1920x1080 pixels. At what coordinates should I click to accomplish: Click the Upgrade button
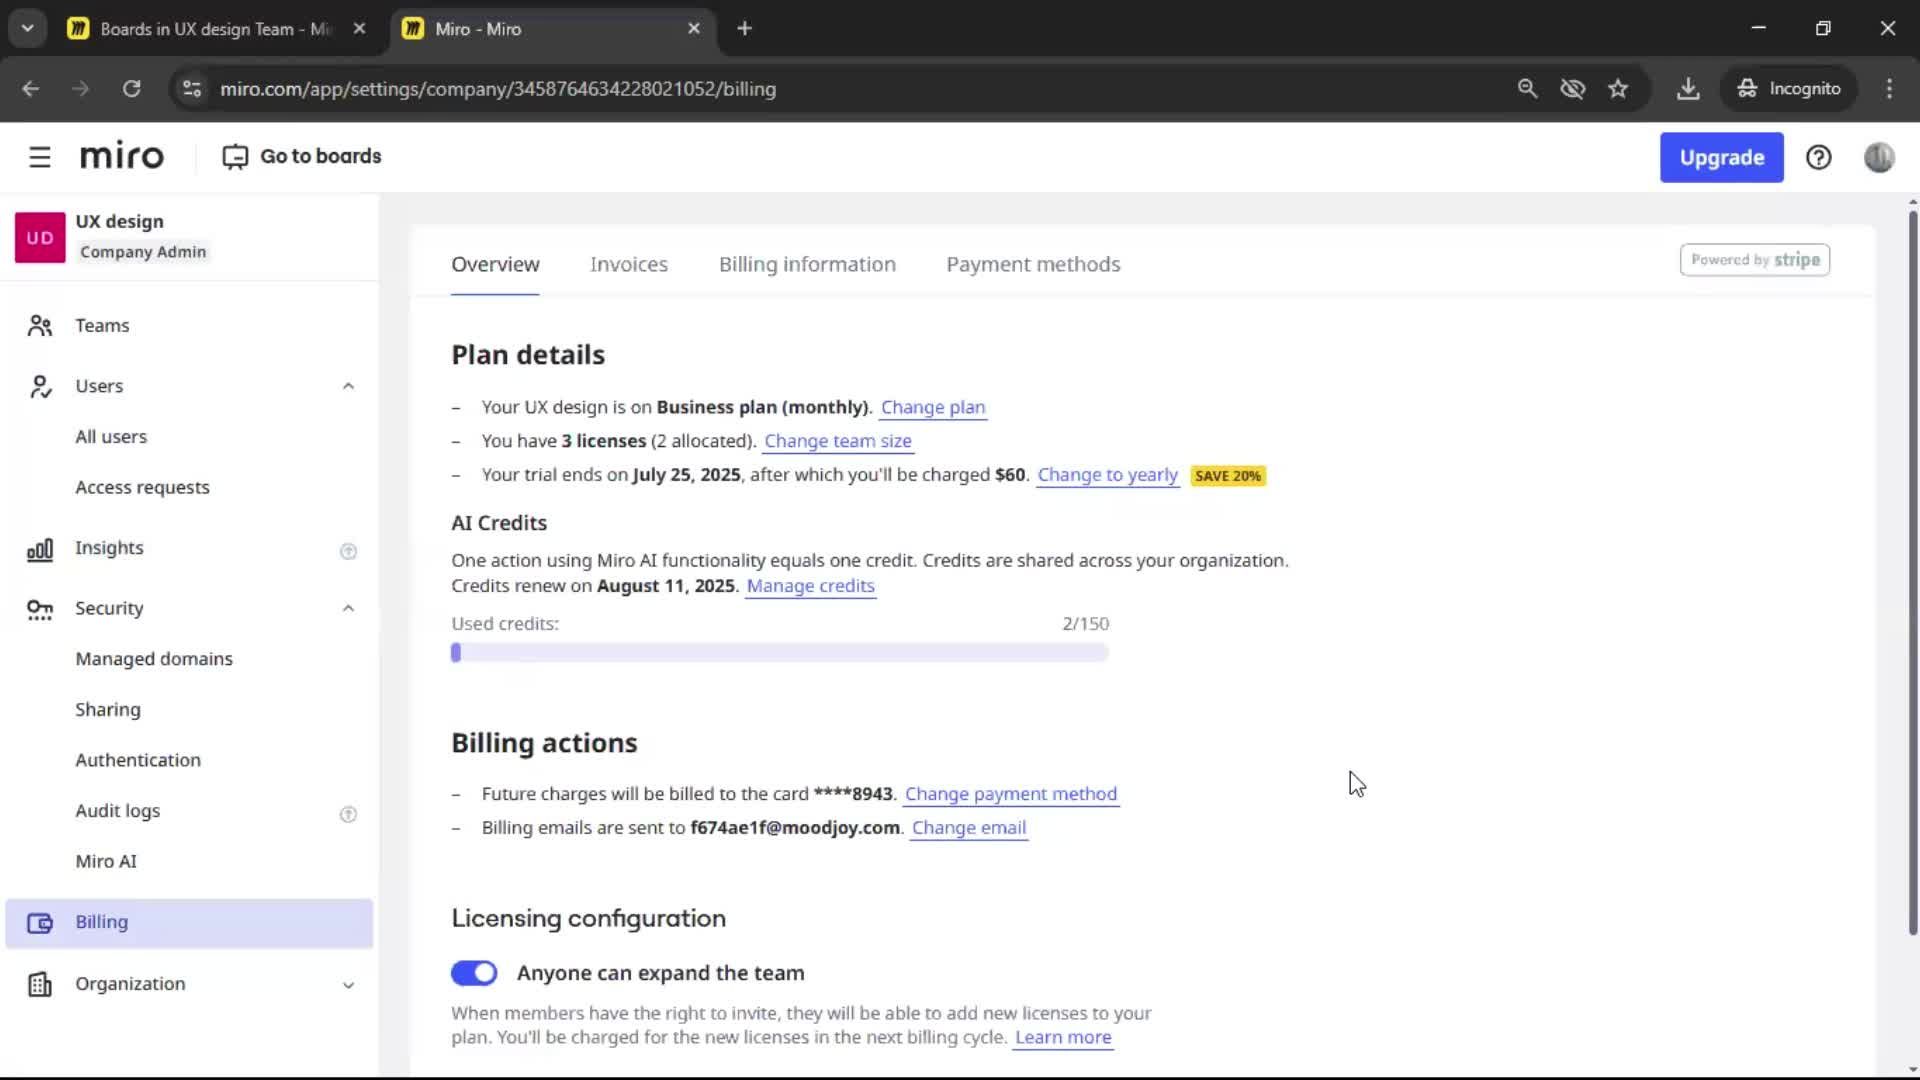tap(1721, 157)
